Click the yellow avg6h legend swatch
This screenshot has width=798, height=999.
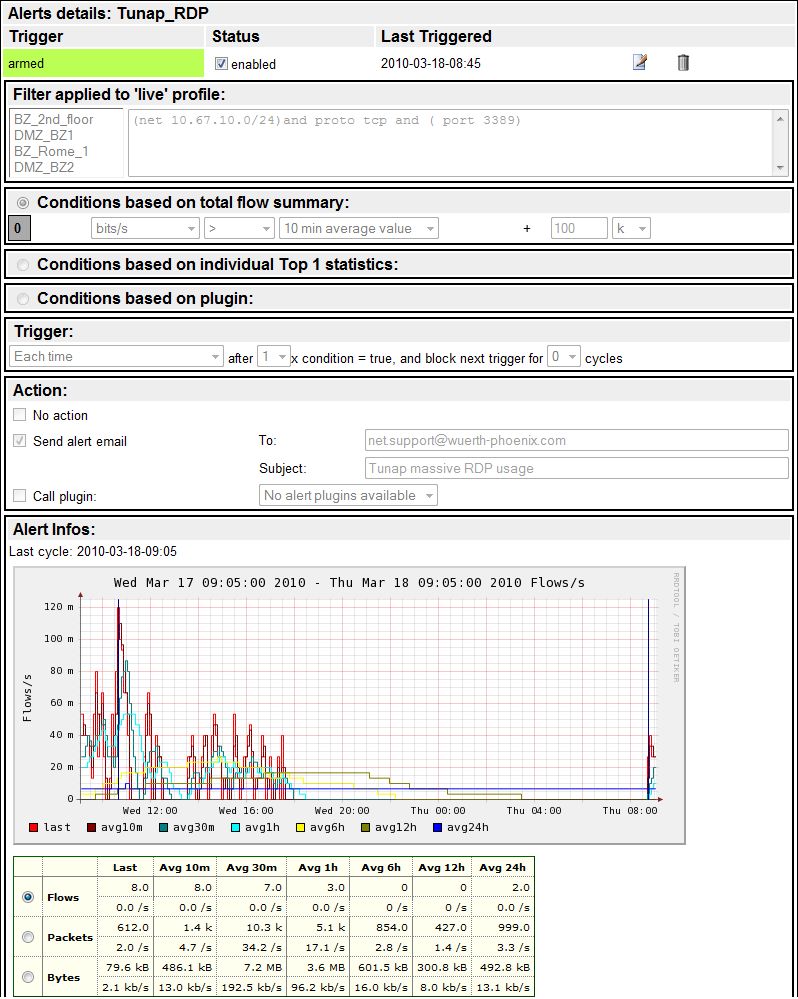(301, 828)
